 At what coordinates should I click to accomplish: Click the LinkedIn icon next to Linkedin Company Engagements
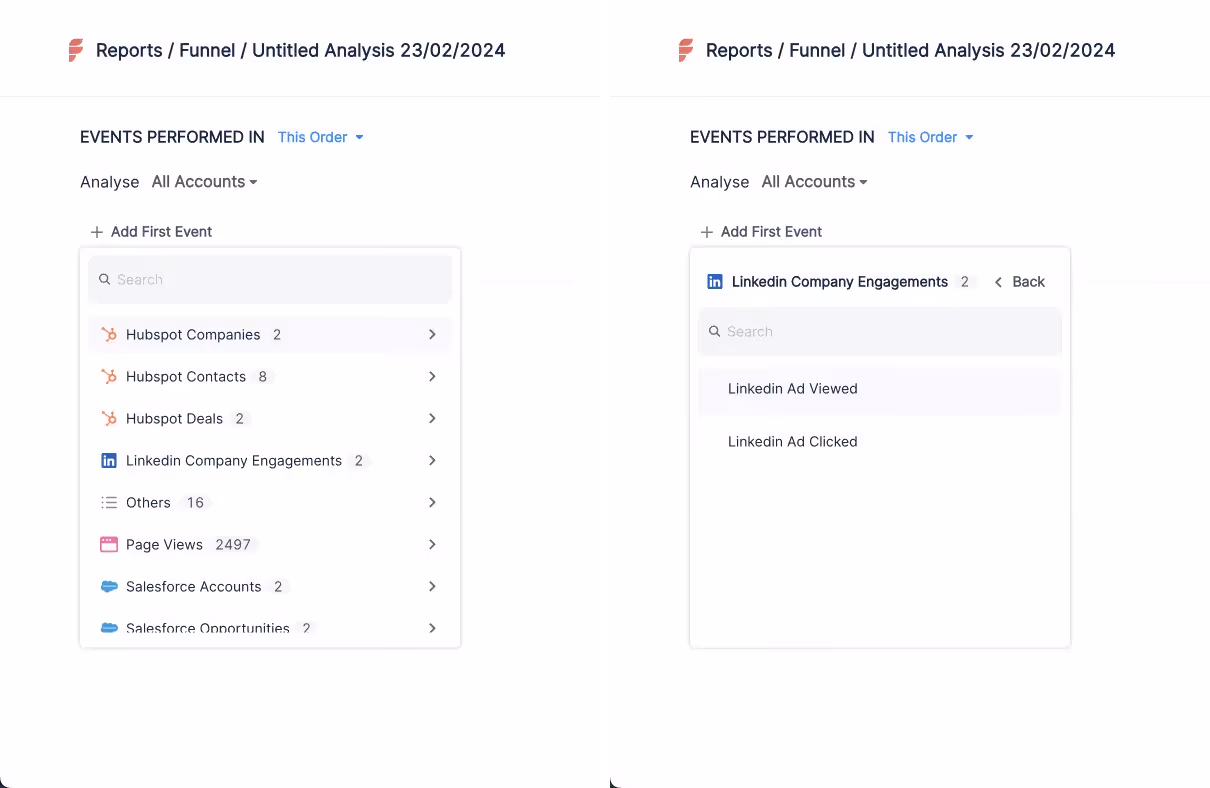pyautogui.click(x=109, y=460)
